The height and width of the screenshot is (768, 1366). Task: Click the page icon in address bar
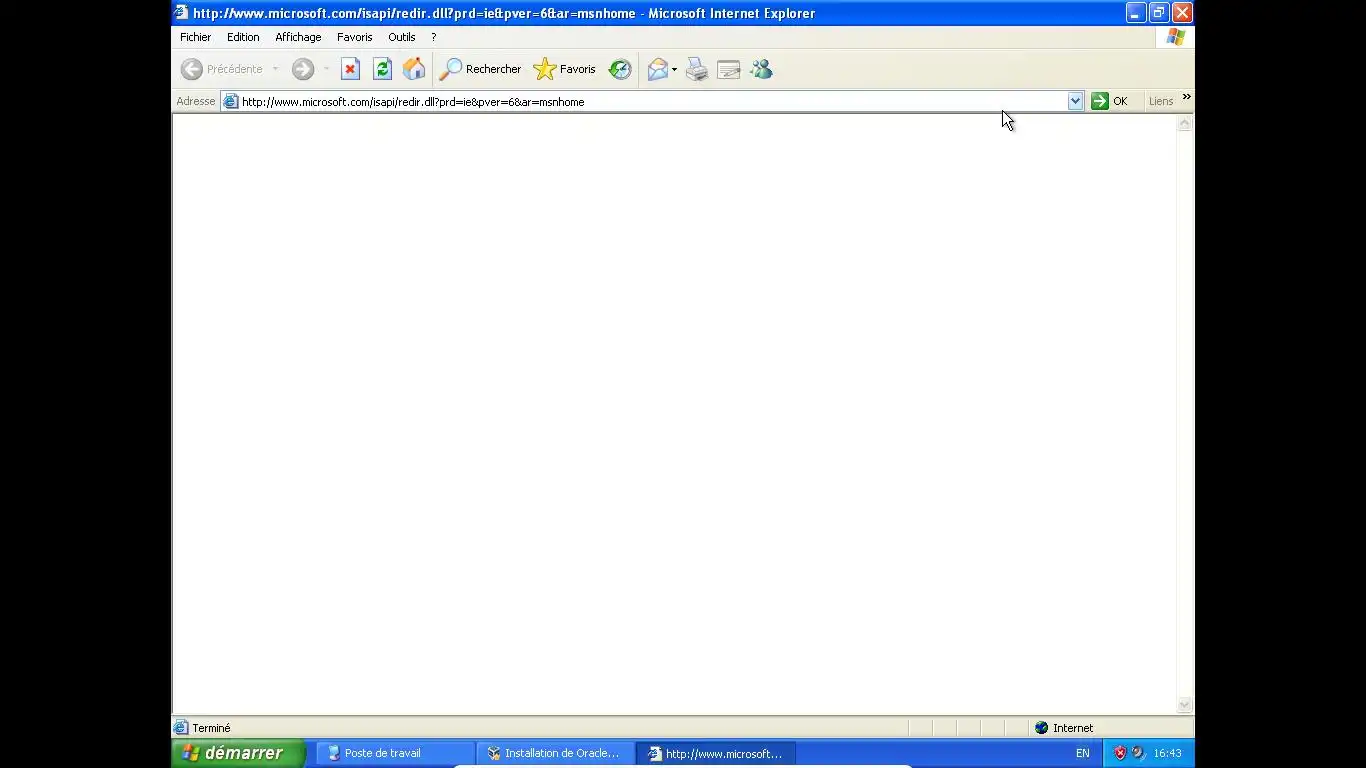tap(231, 101)
